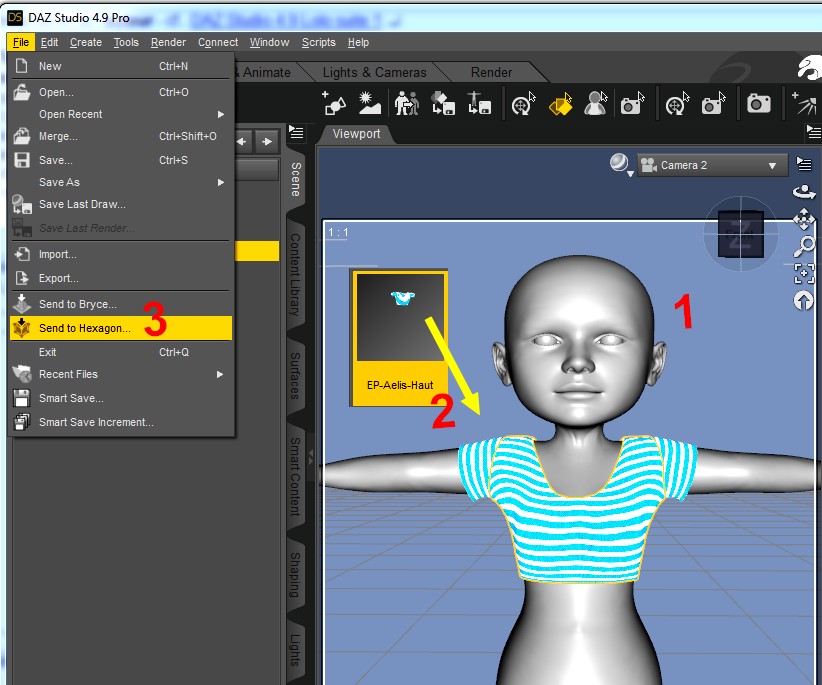Image resolution: width=822 pixels, height=685 pixels.
Task: Open the Camera 2 view dropdown
Action: click(712, 165)
